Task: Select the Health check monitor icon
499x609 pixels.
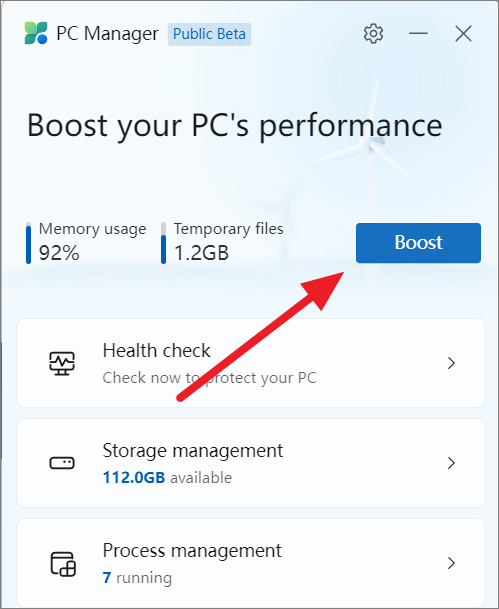Action: [62, 363]
